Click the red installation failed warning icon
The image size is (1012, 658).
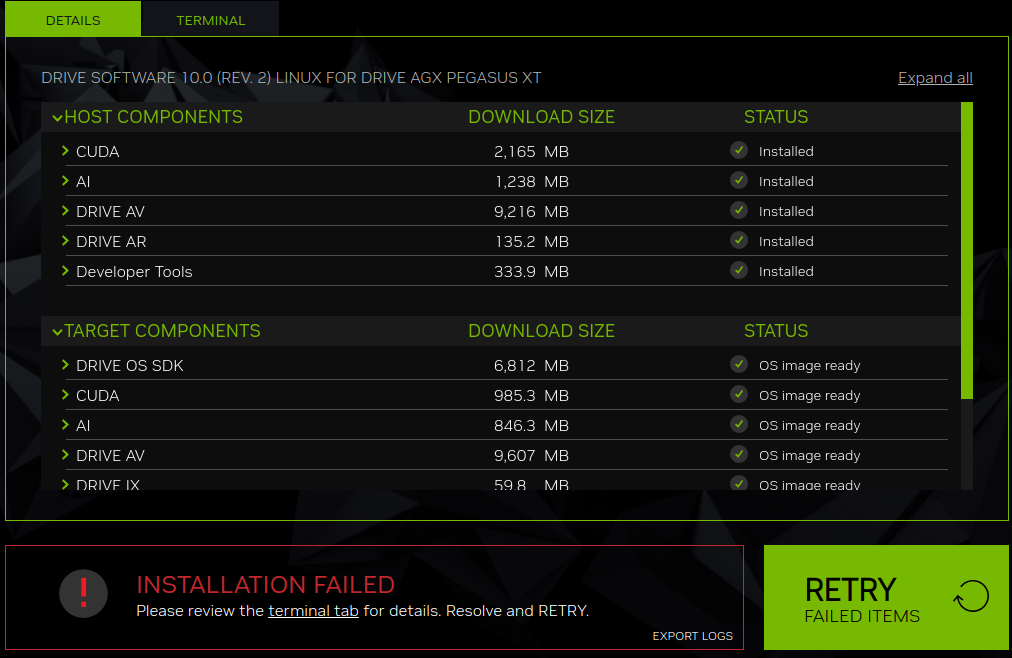click(x=83, y=593)
